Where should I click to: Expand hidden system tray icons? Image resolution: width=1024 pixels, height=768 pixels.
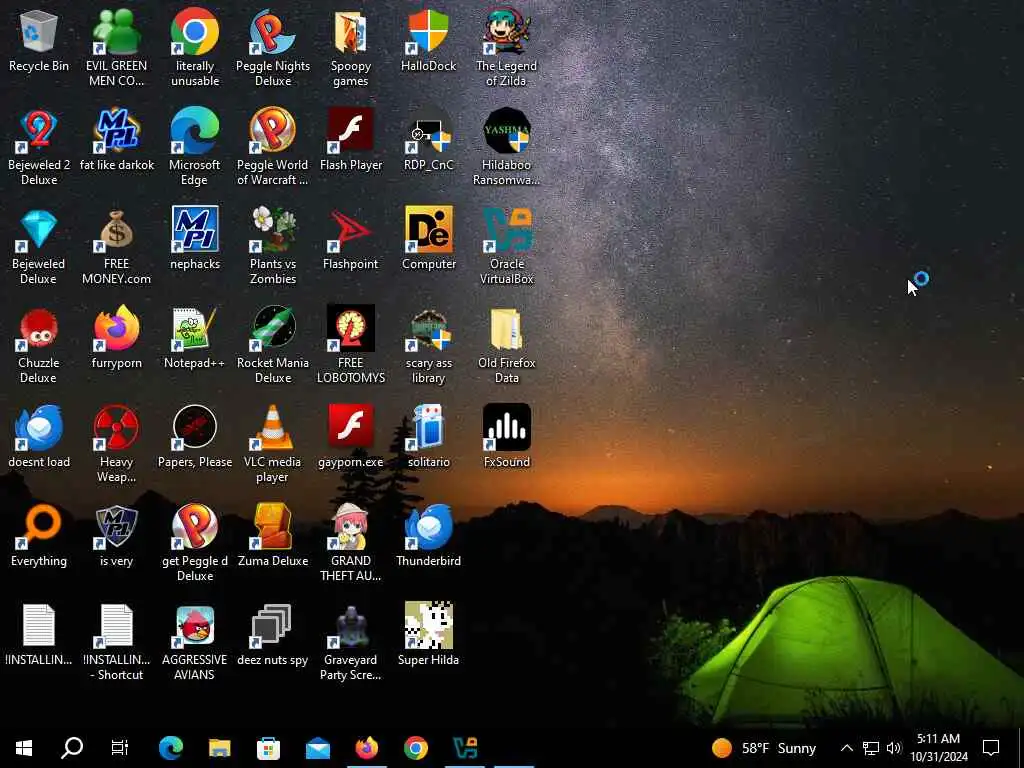pyautogui.click(x=846, y=748)
